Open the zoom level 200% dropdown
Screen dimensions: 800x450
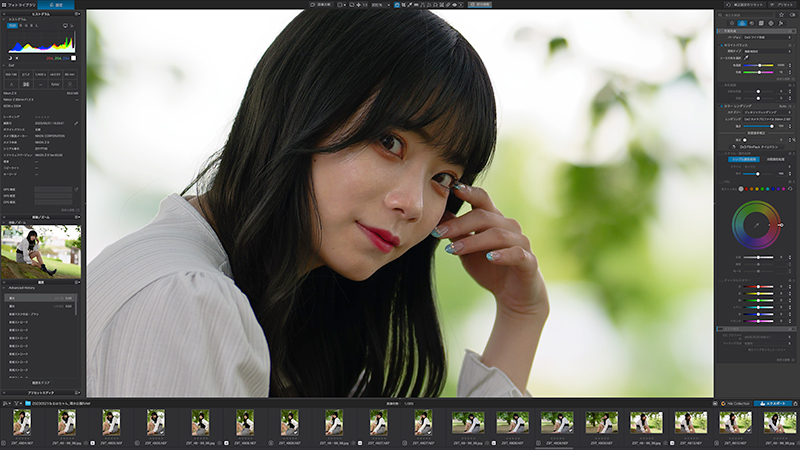[382, 5]
